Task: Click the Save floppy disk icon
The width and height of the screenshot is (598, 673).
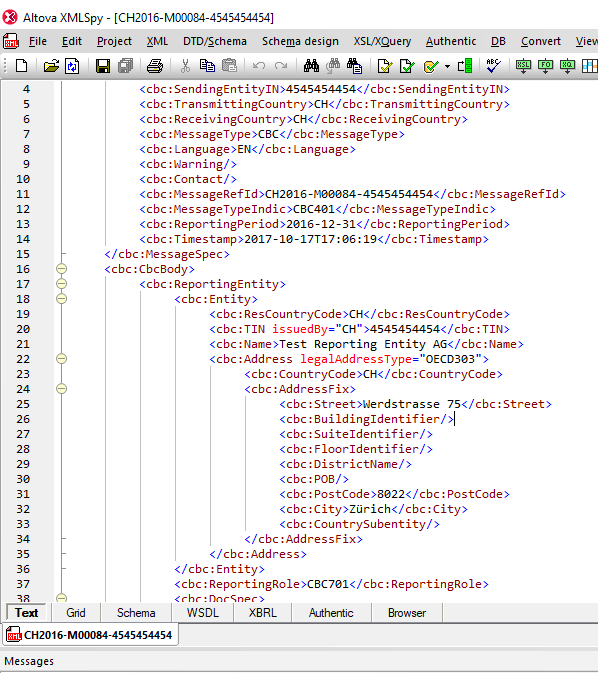Action: click(x=103, y=66)
